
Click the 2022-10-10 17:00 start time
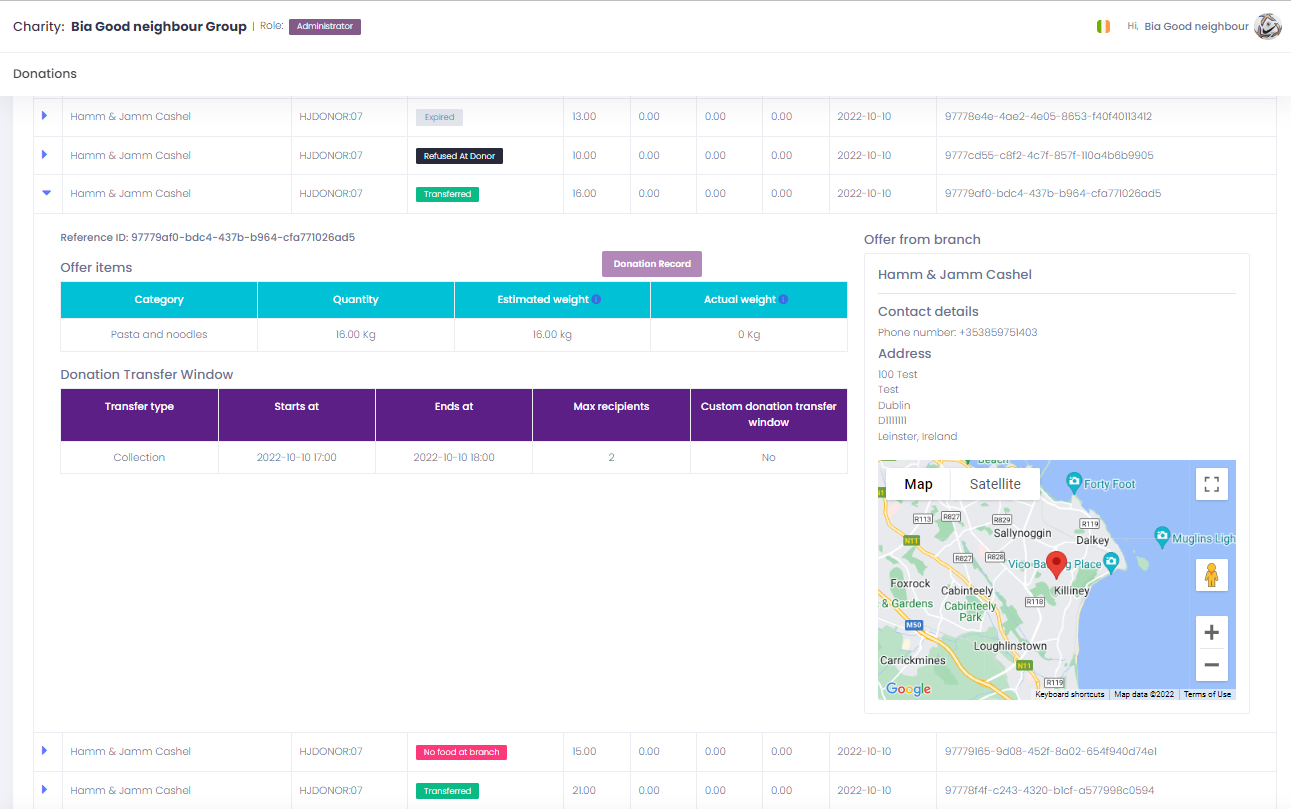pyautogui.click(x=297, y=457)
